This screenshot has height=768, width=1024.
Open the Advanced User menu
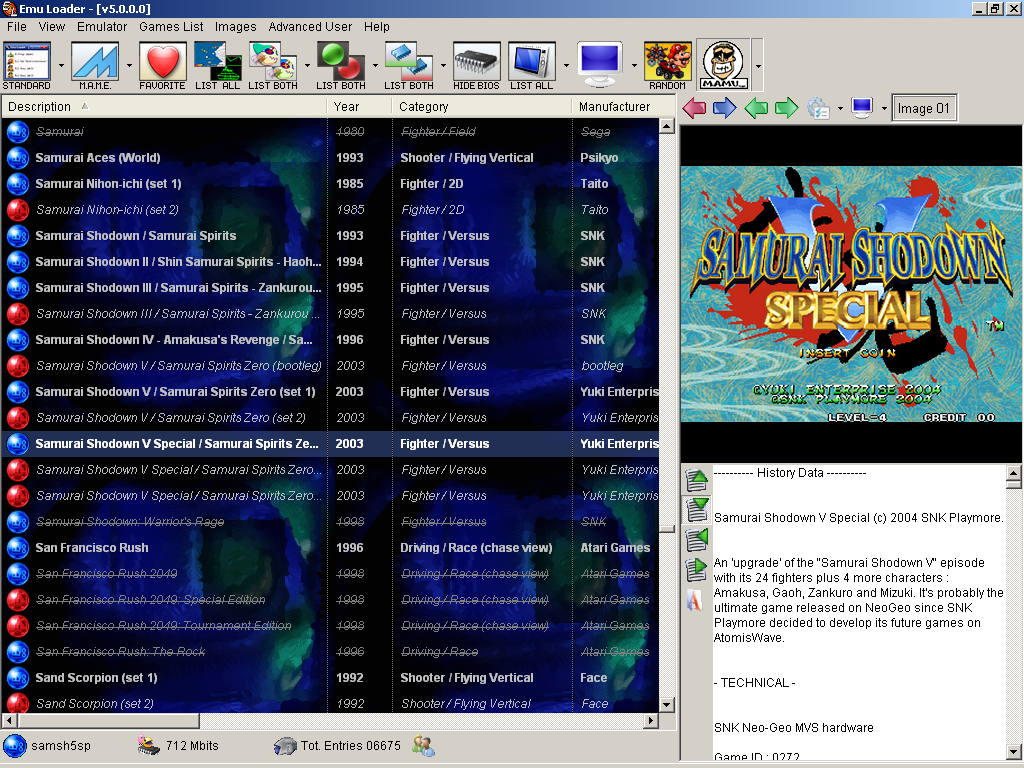310,27
